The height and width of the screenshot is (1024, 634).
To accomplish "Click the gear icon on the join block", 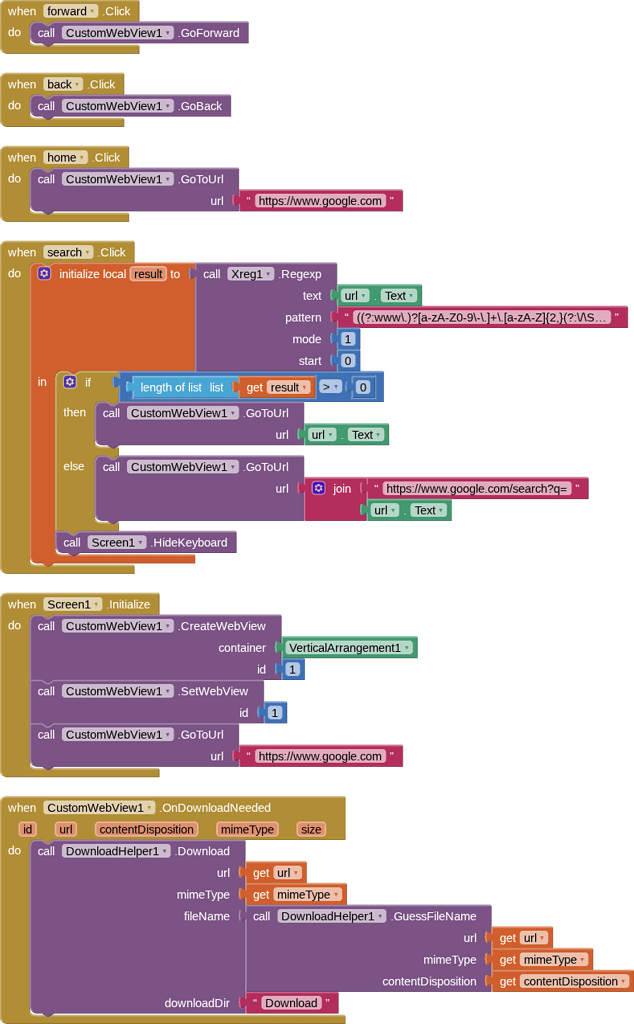I will 318,488.
